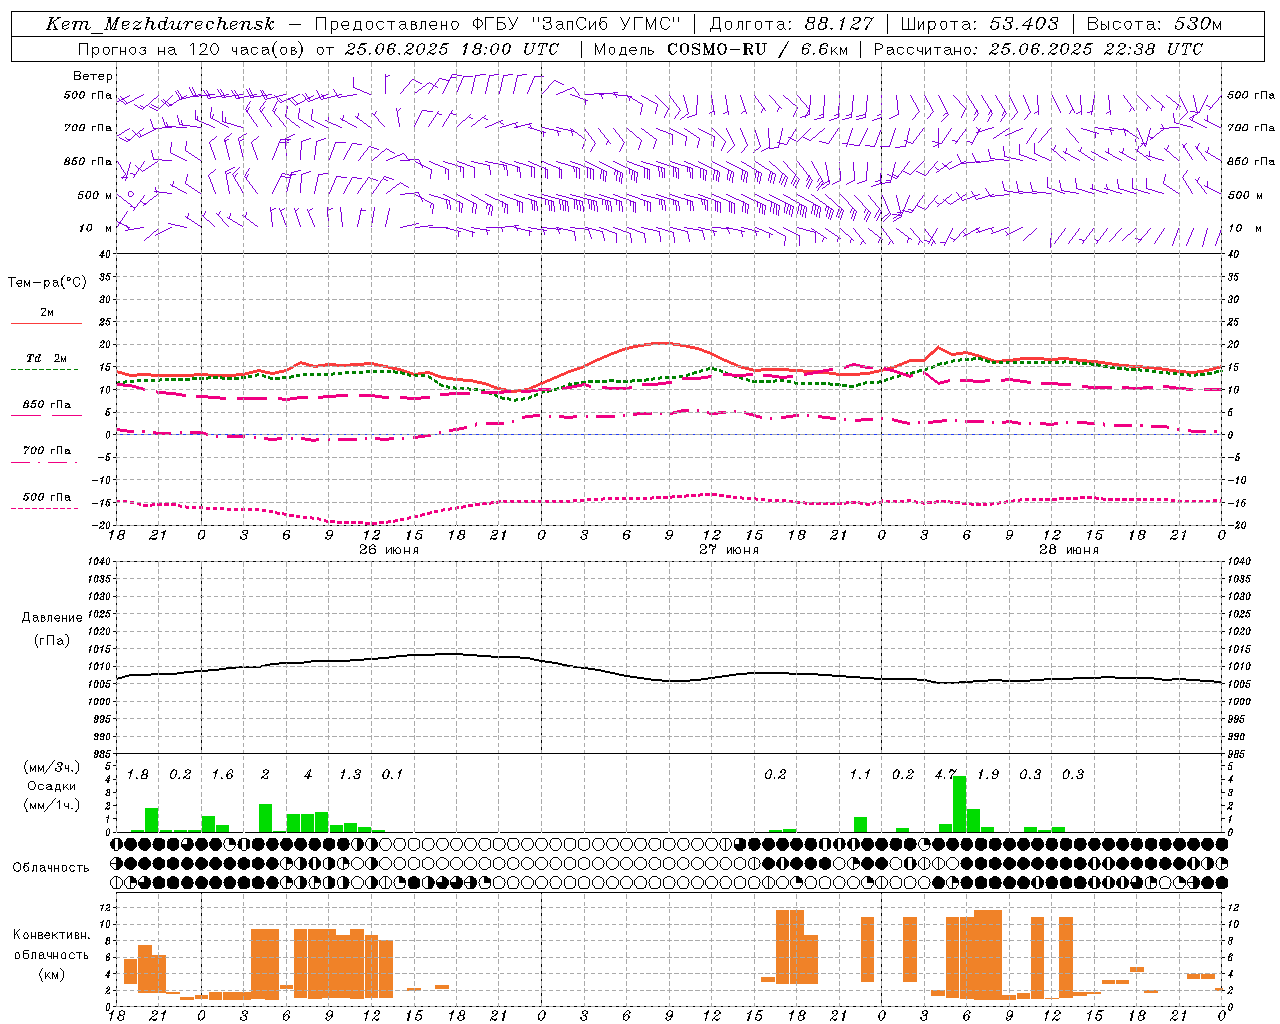
Task: Click the 4.7 precipitation total
Action: (x=946, y=774)
